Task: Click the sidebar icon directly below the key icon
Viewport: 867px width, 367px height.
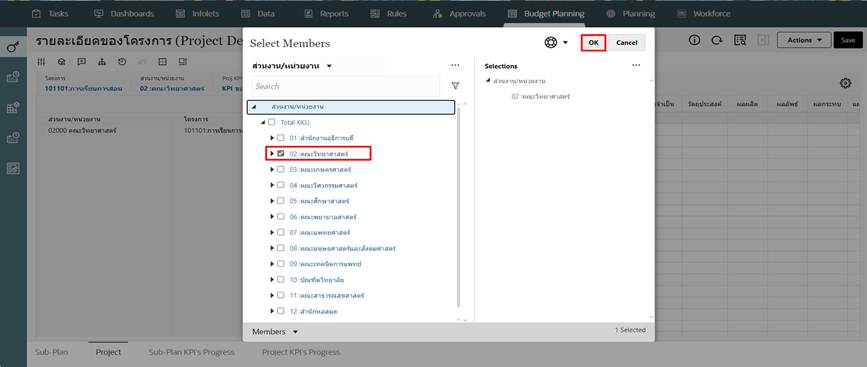Action: click(x=13, y=77)
